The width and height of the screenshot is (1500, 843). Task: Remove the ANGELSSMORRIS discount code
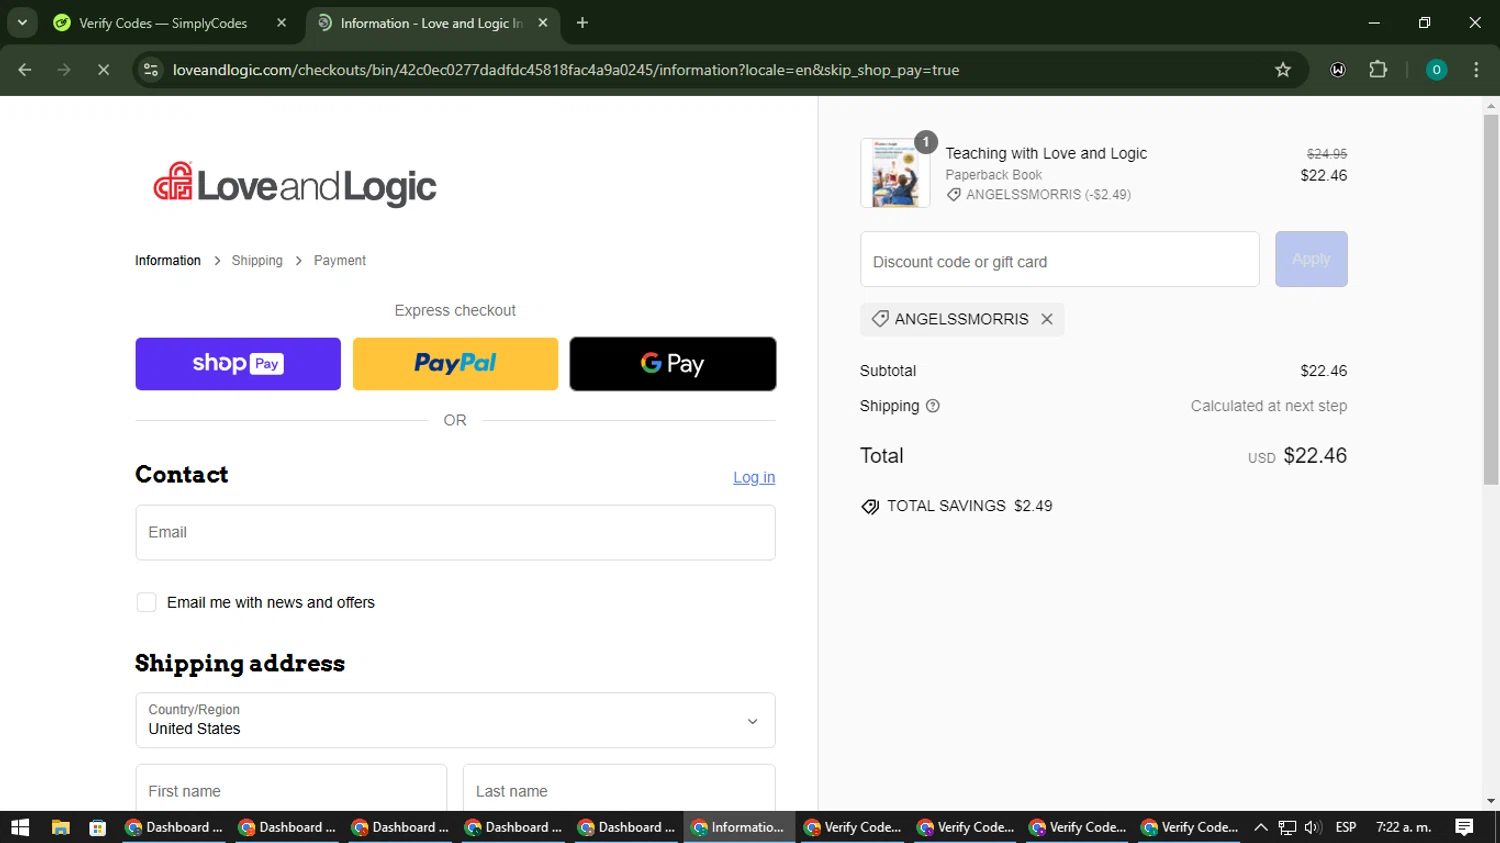(x=1047, y=319)
